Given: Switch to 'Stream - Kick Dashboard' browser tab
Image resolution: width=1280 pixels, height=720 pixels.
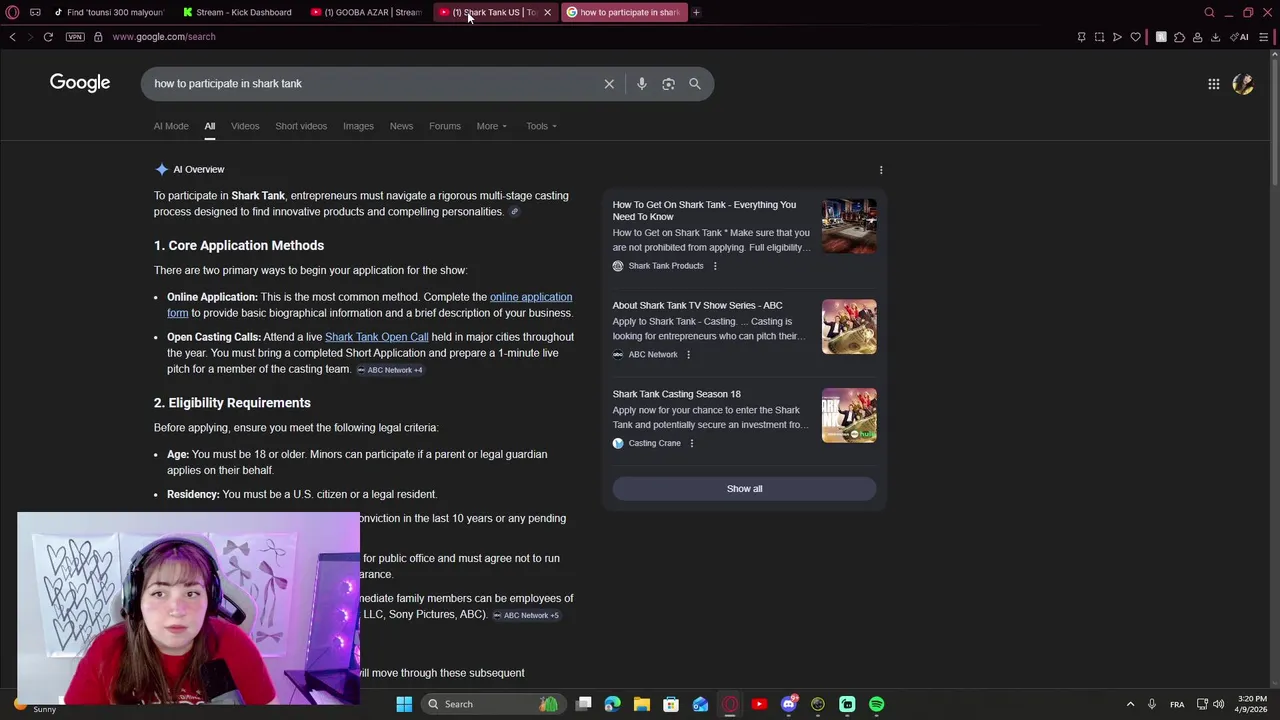Looking at the screenshot, I should pos(240,12).
